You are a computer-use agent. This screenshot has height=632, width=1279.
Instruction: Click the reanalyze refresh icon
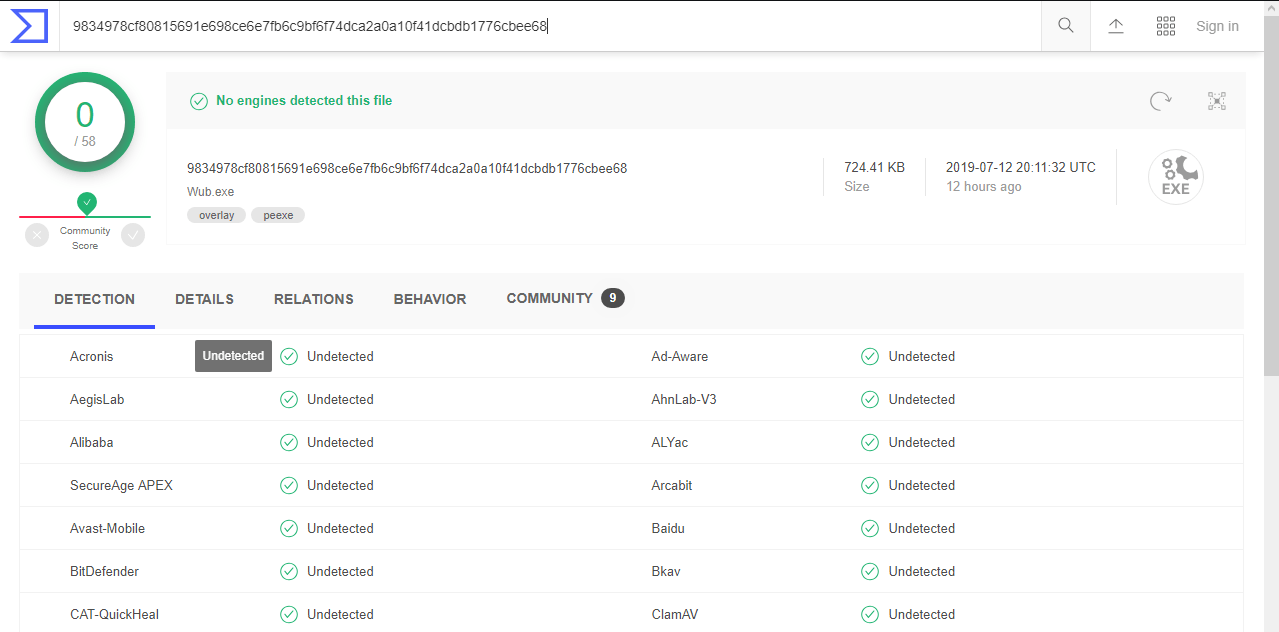[1160, 101]
